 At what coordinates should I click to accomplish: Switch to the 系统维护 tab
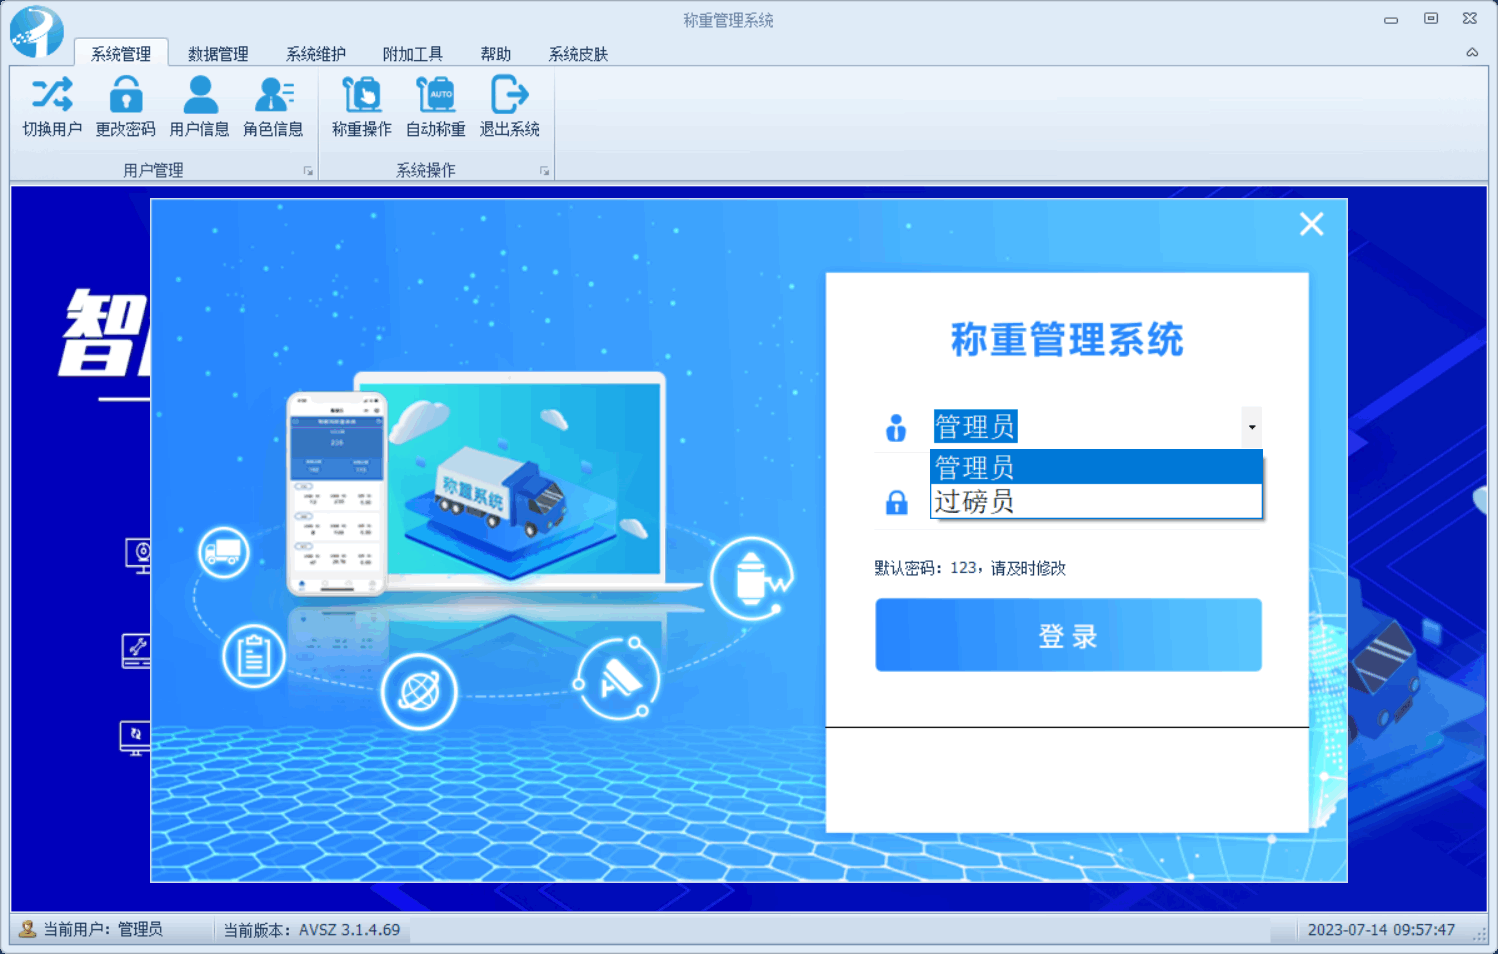point(316,54)
